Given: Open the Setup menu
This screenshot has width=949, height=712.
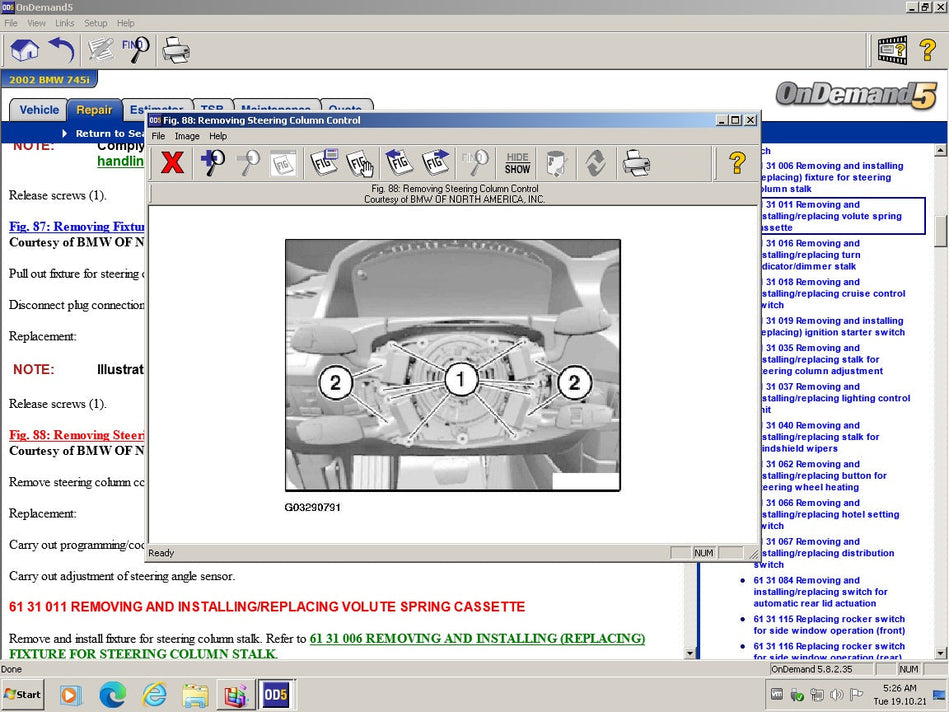Looking at the screenshot, I should click(95, 23).
